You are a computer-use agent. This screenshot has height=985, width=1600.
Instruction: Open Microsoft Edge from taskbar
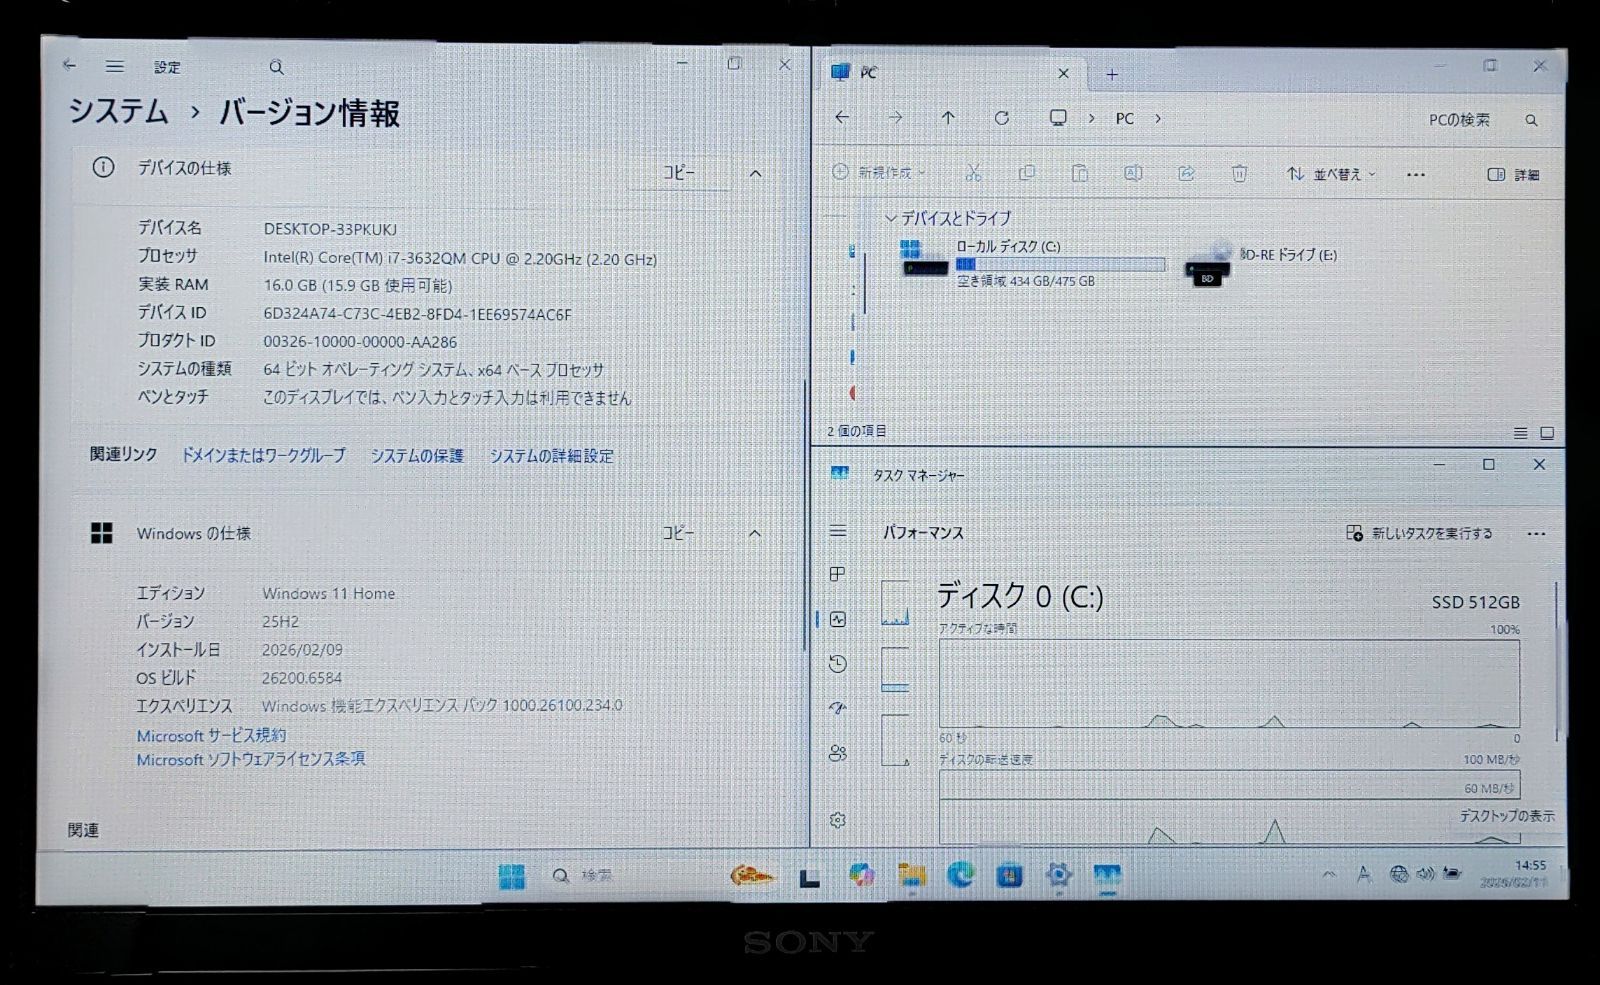coord(960,876)
